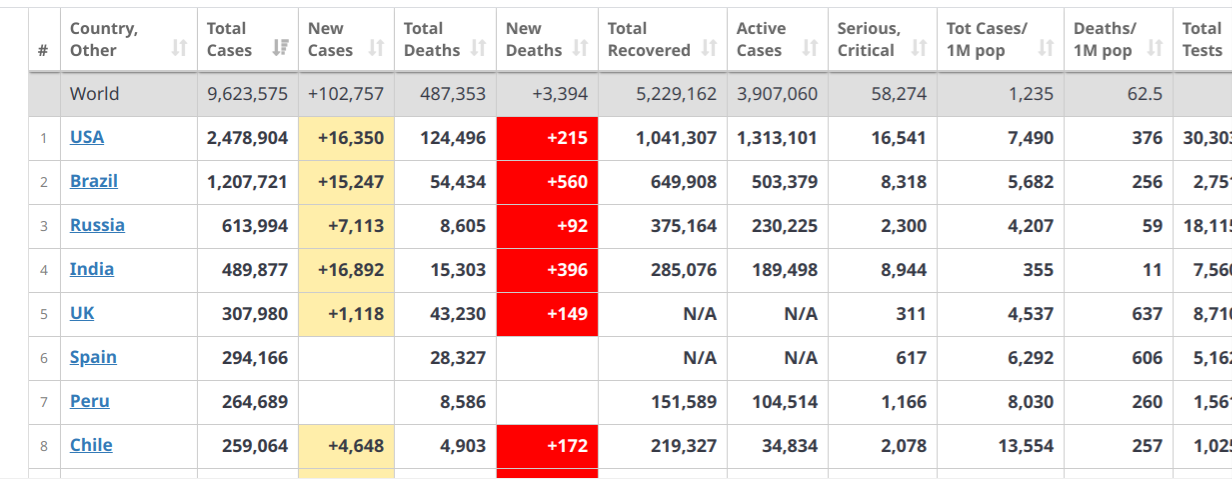Screen dimensions: 1232x479
Task: Sort by New Cases column arrows
Action: coord(376,47)
